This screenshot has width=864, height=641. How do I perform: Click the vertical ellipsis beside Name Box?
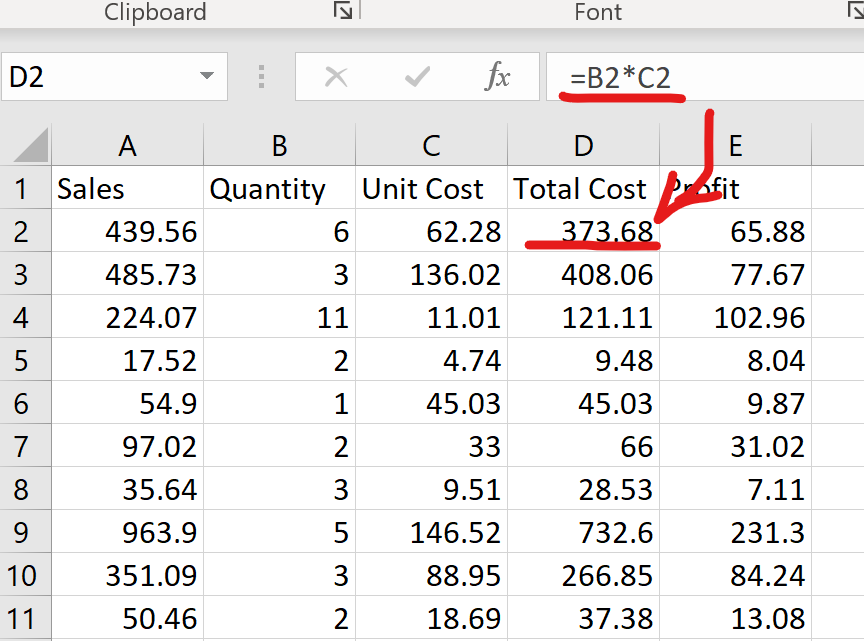(x=261, y=78)
